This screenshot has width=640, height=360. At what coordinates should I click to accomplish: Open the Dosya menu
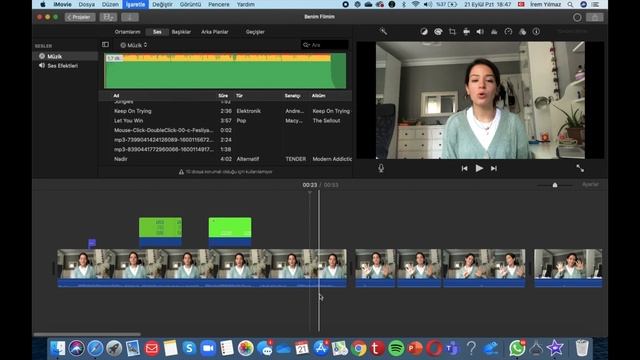tap(87, 4)
